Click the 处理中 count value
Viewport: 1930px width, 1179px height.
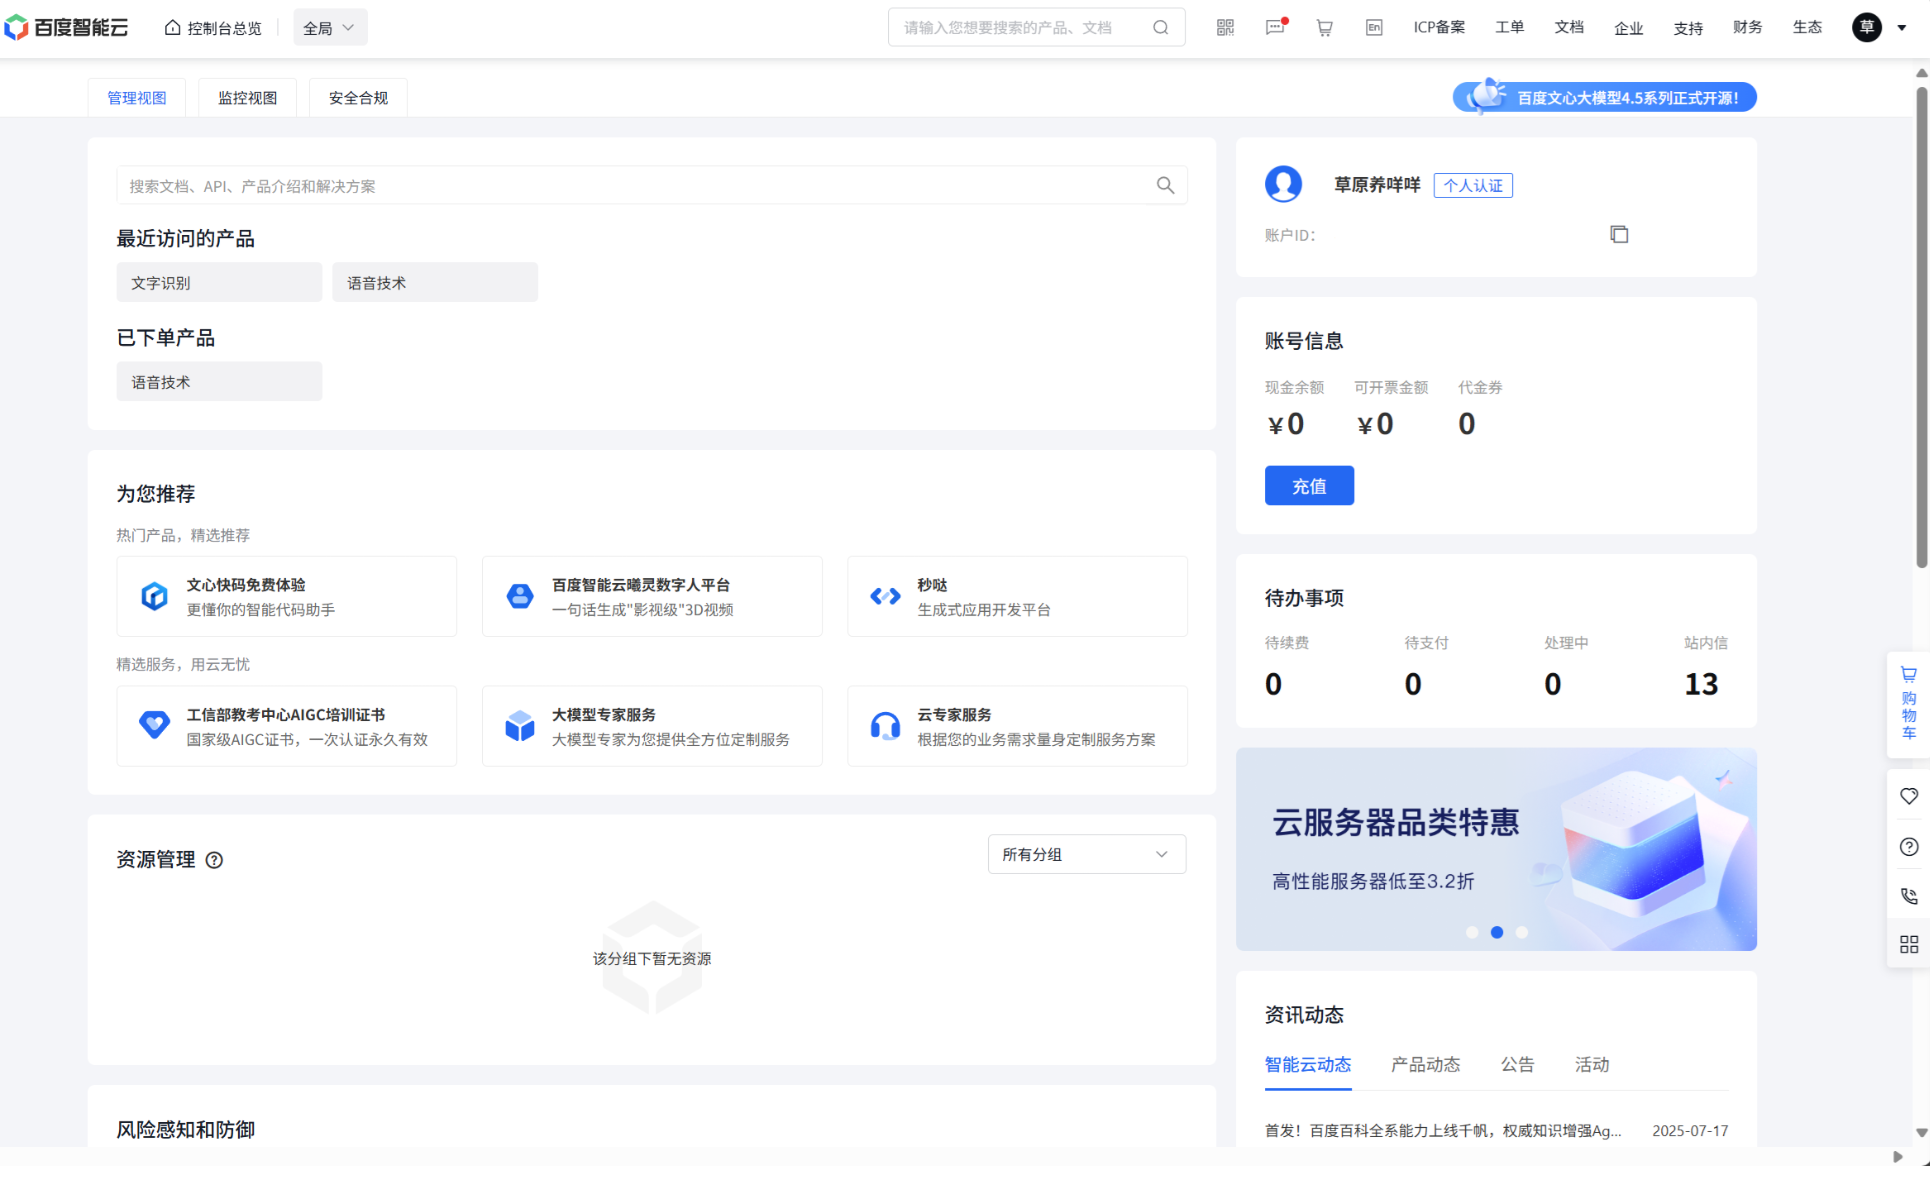(x=1552, y=684)
